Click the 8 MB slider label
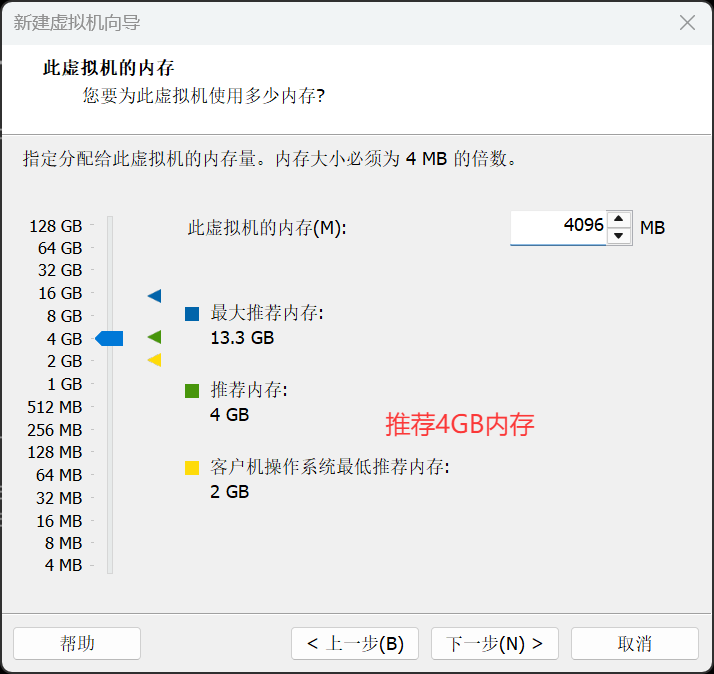The image size is (714, 674). (63, 543)
